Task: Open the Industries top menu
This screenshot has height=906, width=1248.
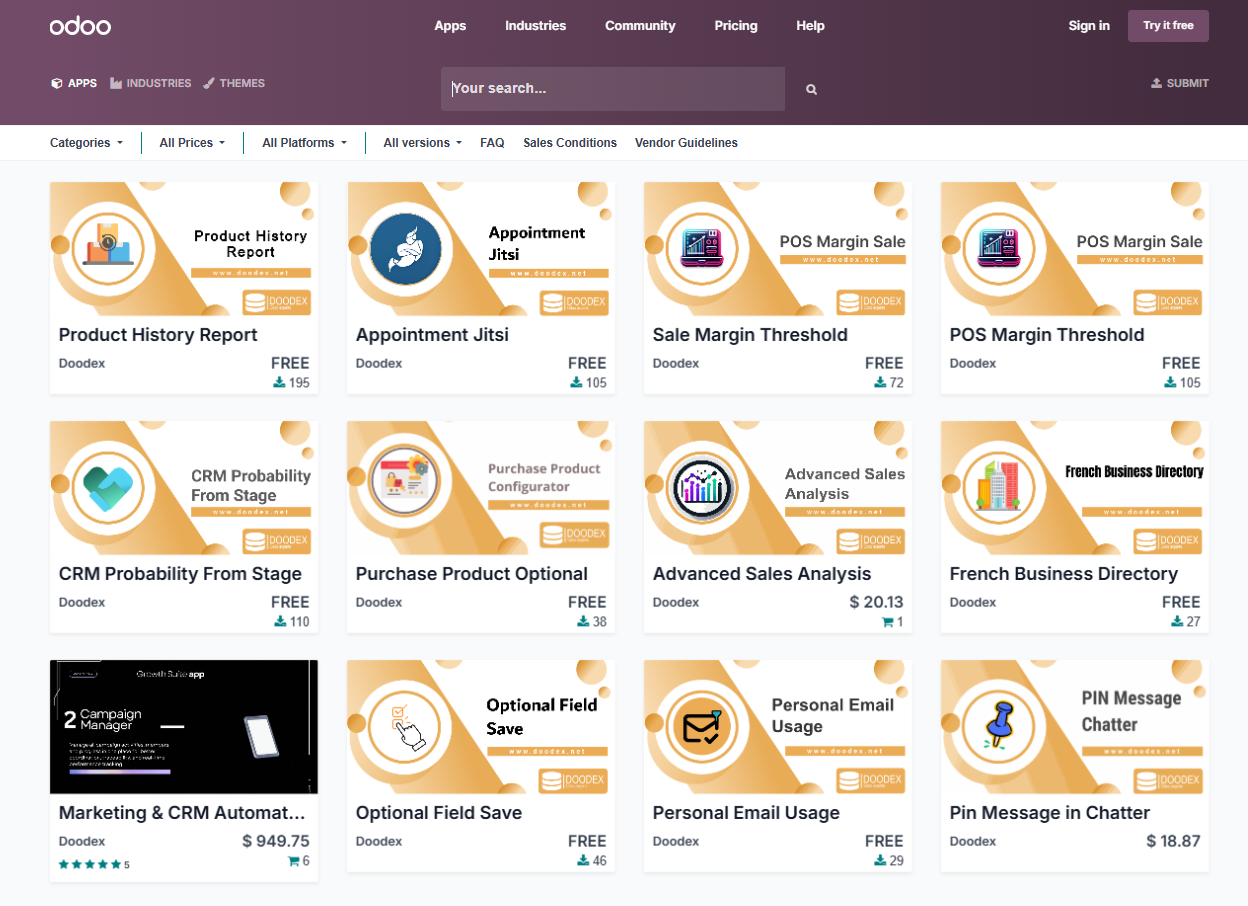Action: pos(535,26)
